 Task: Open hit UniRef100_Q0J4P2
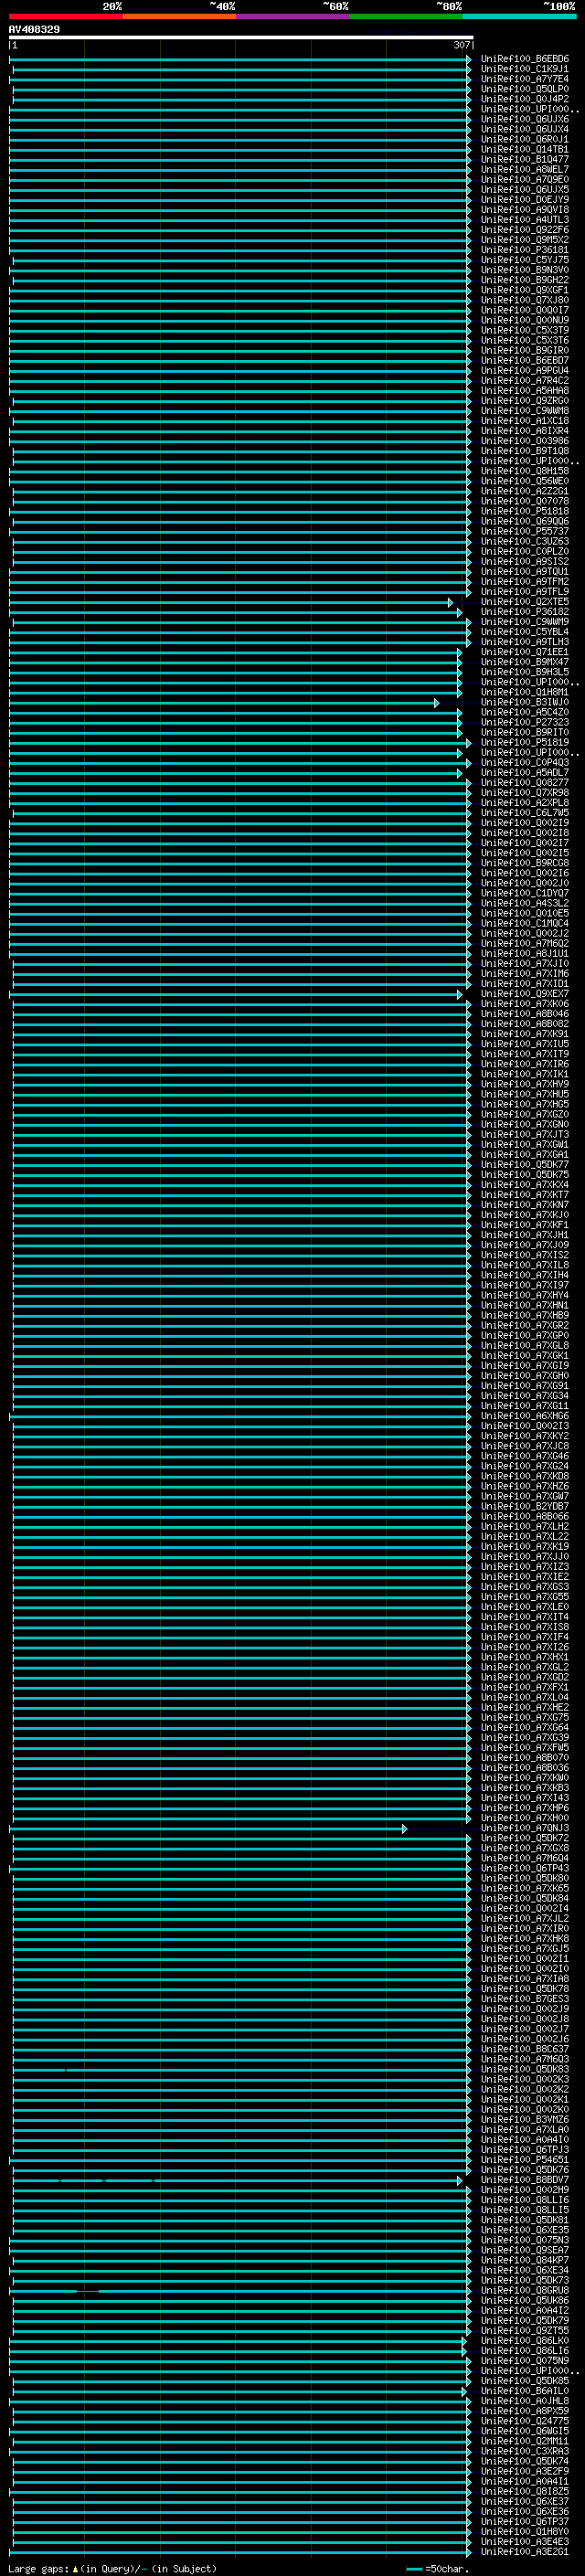525,99
